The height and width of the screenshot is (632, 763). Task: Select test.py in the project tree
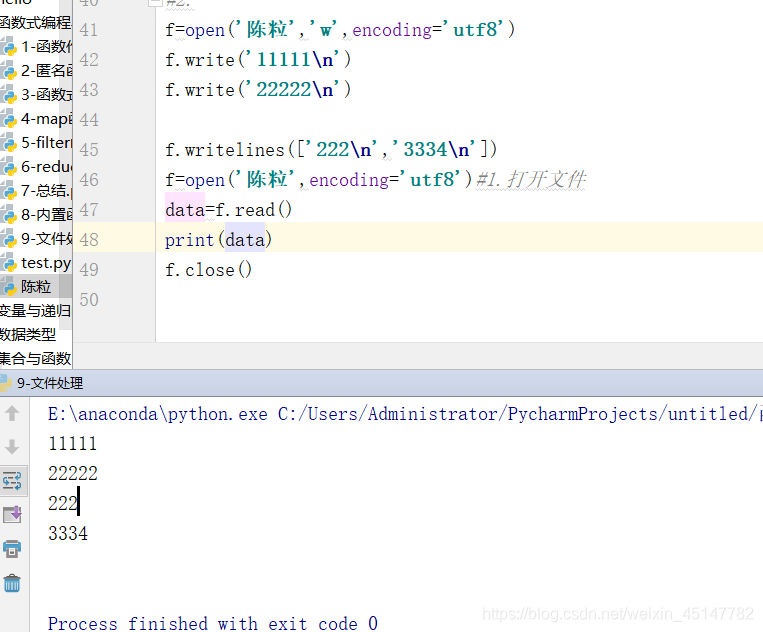click(x=46, y=263)
